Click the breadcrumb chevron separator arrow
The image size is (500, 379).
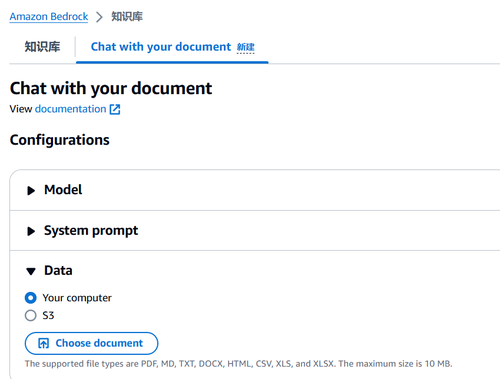click(99, 17)
